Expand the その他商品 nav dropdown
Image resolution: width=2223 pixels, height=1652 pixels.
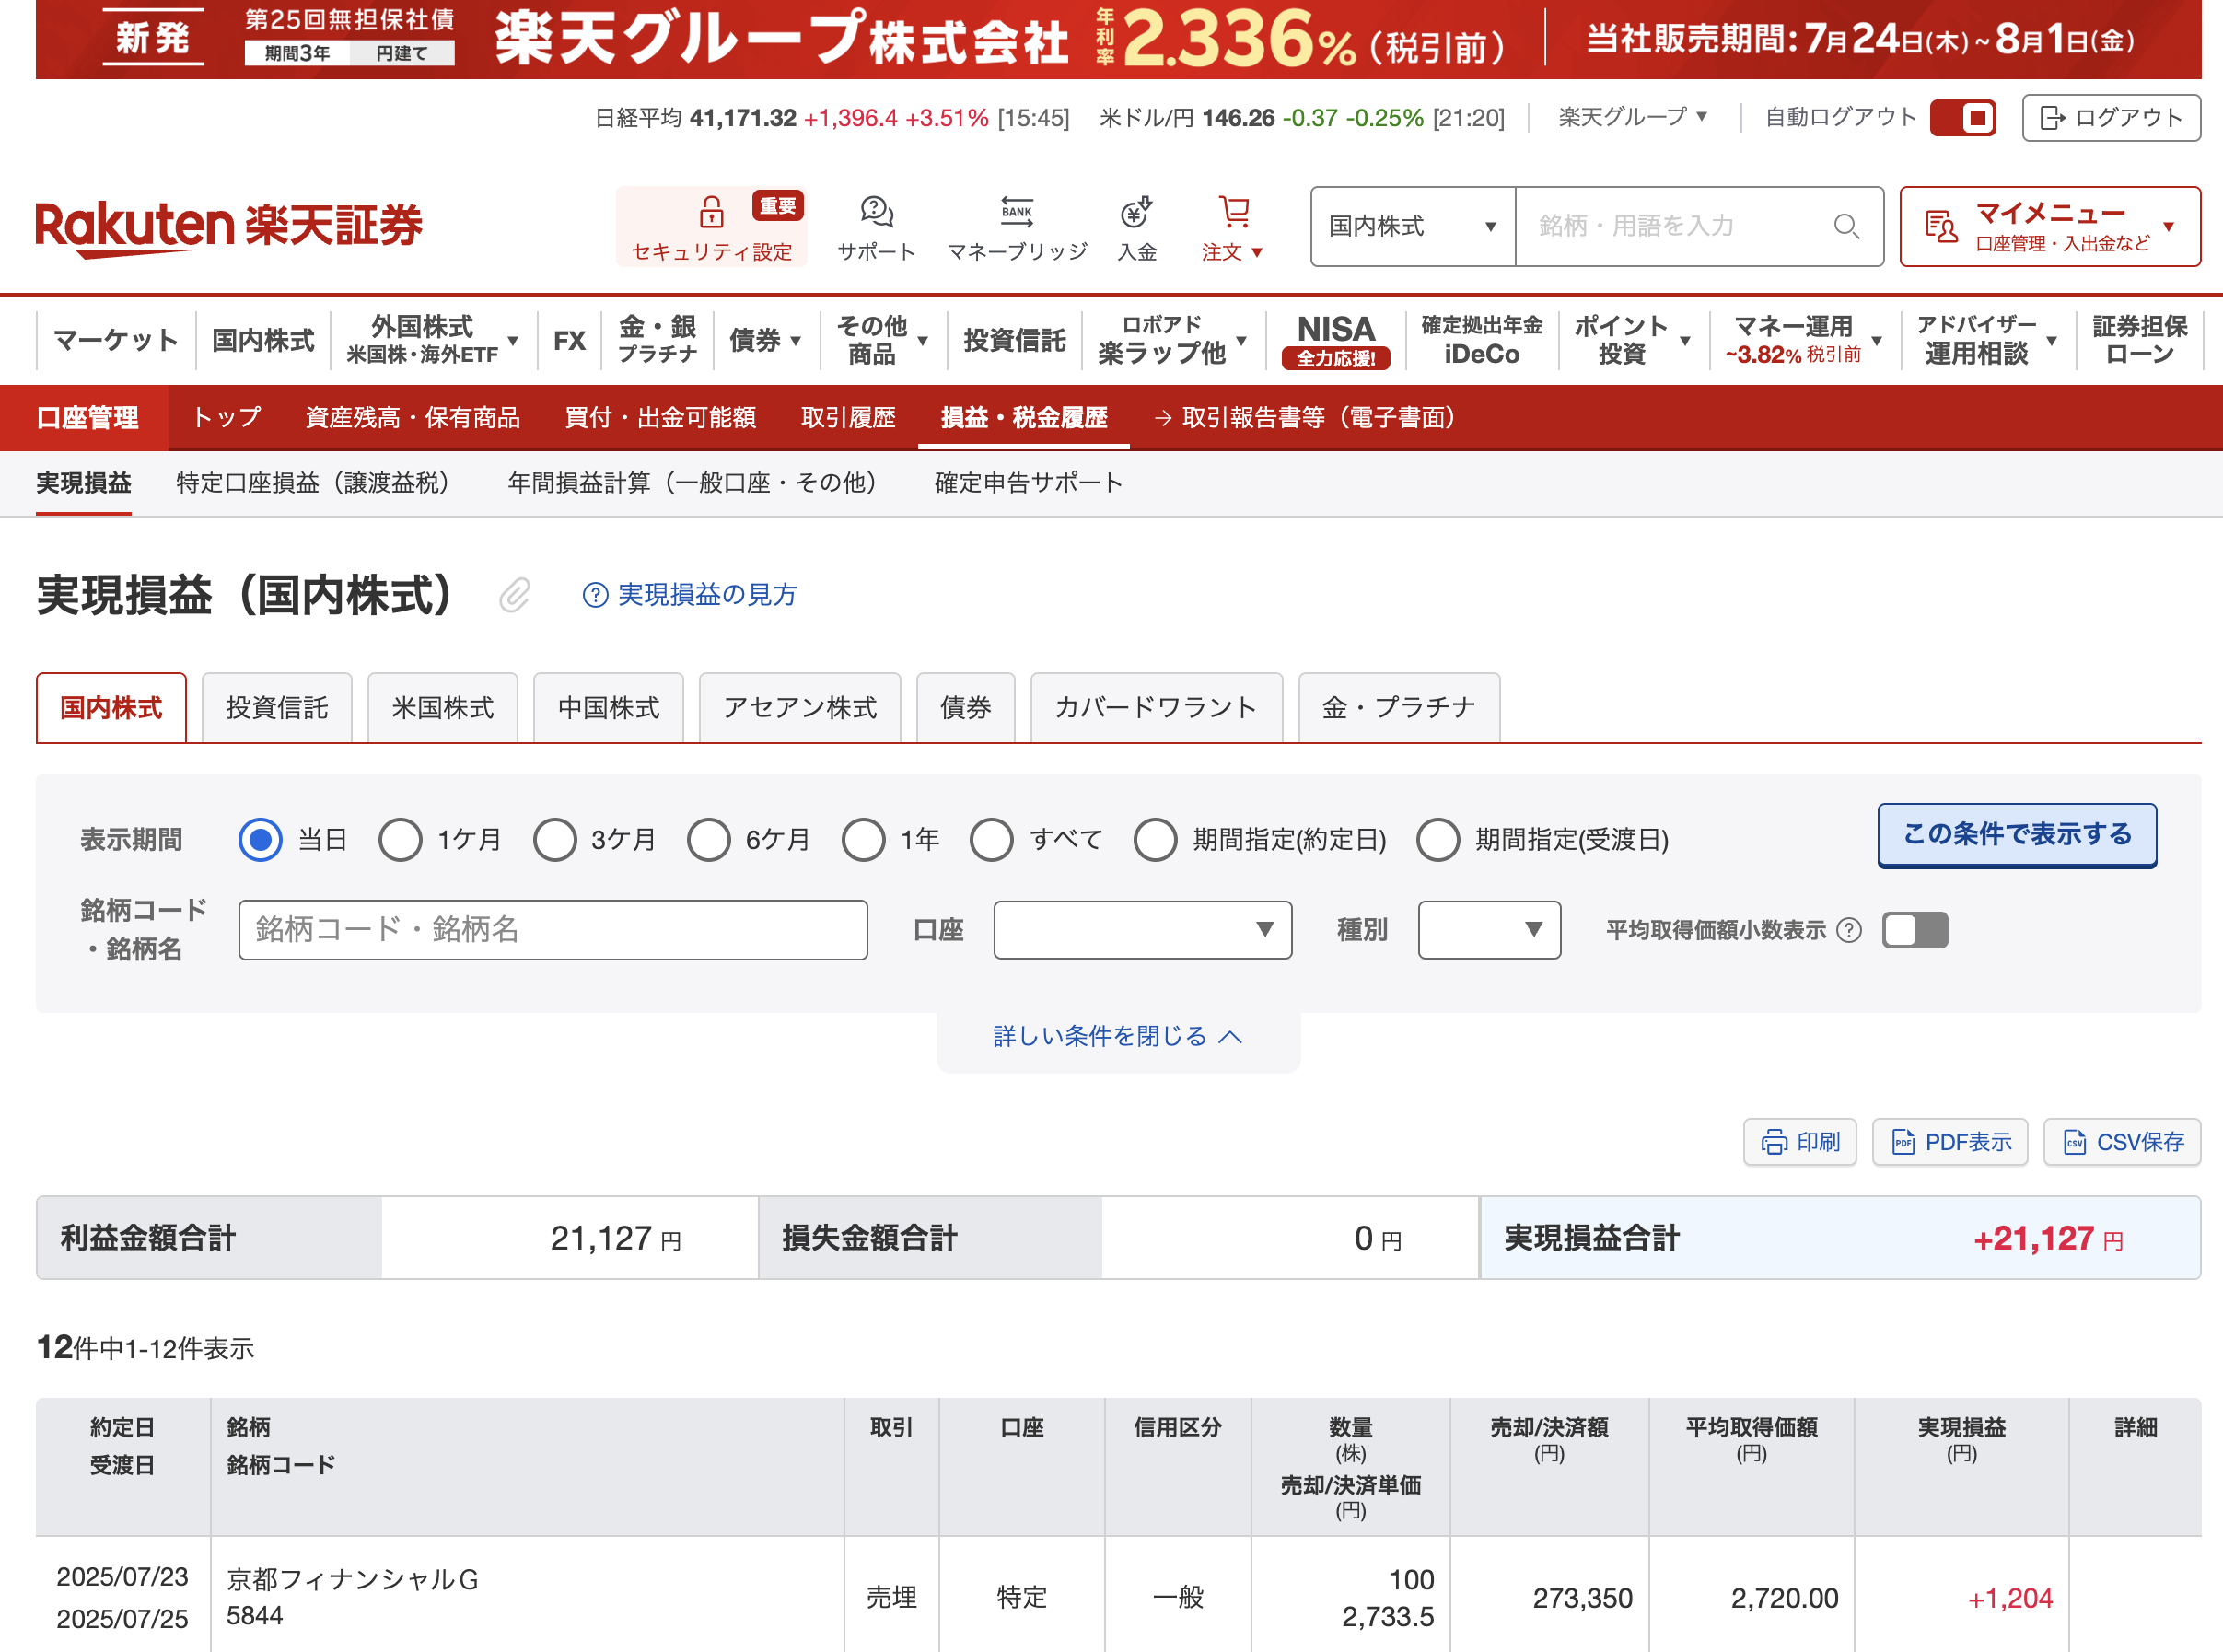coord(882,340)
